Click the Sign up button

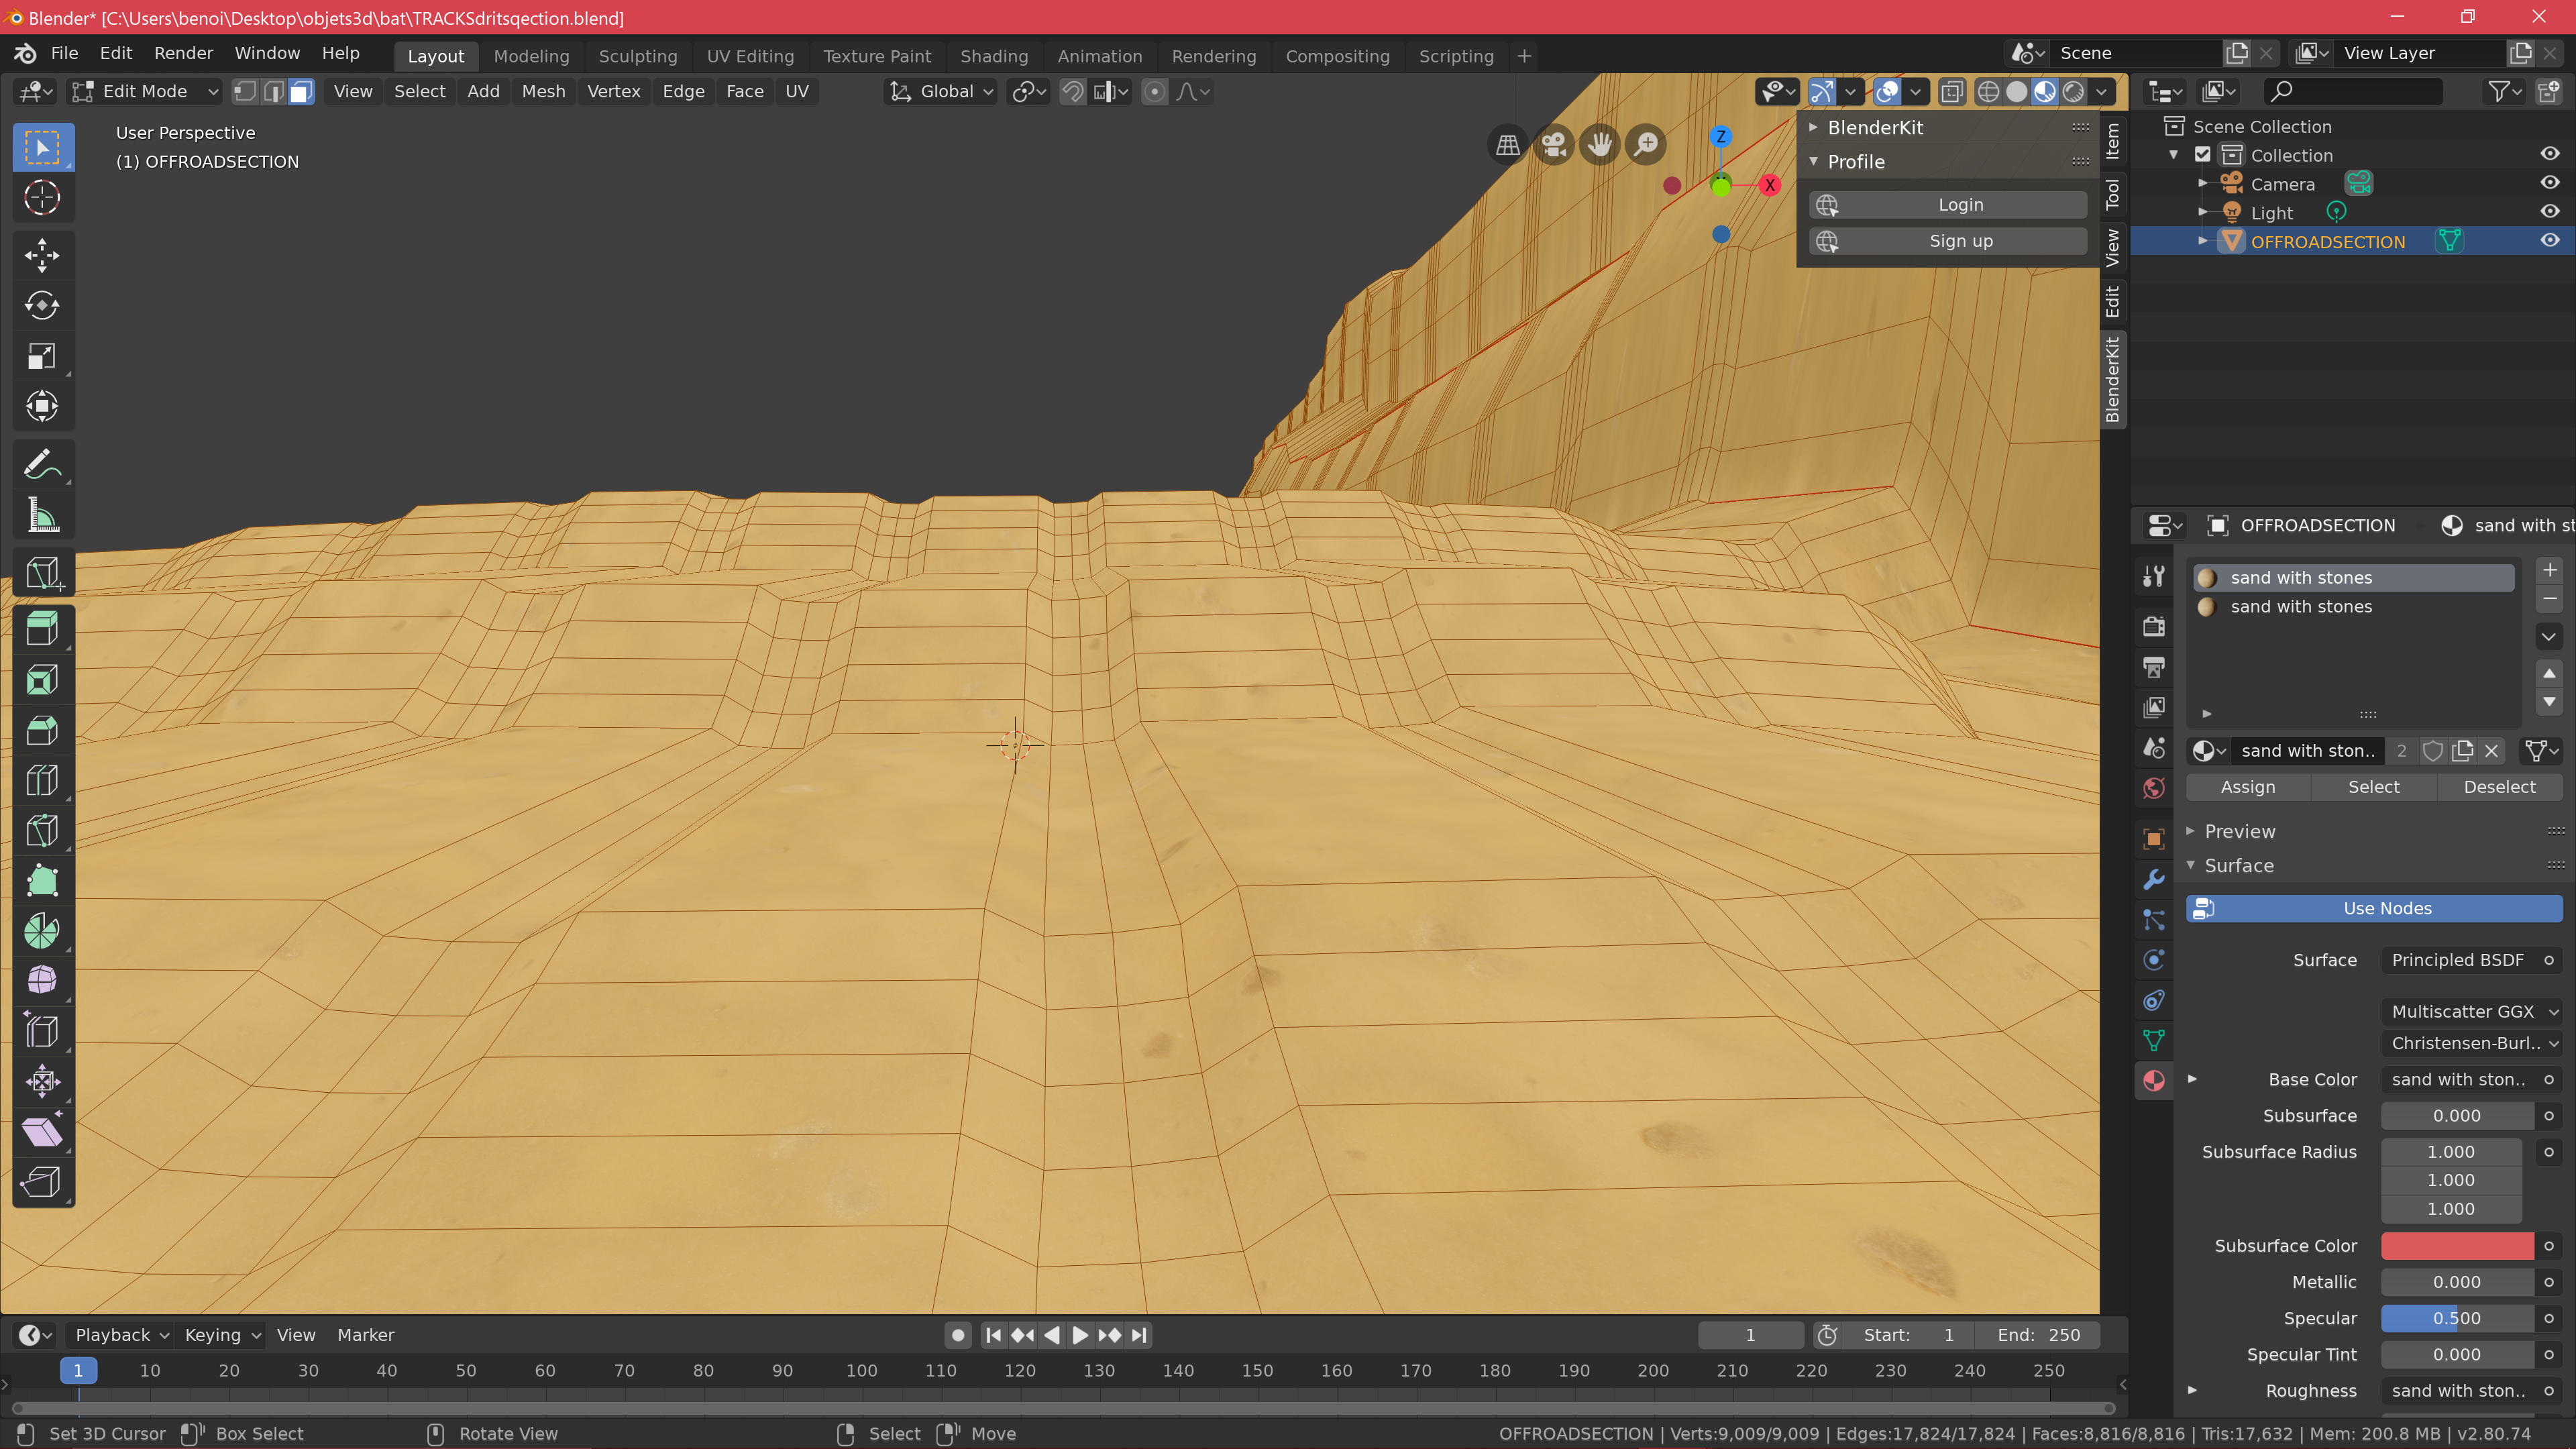pyautogui.click(x=1947, y=241)
